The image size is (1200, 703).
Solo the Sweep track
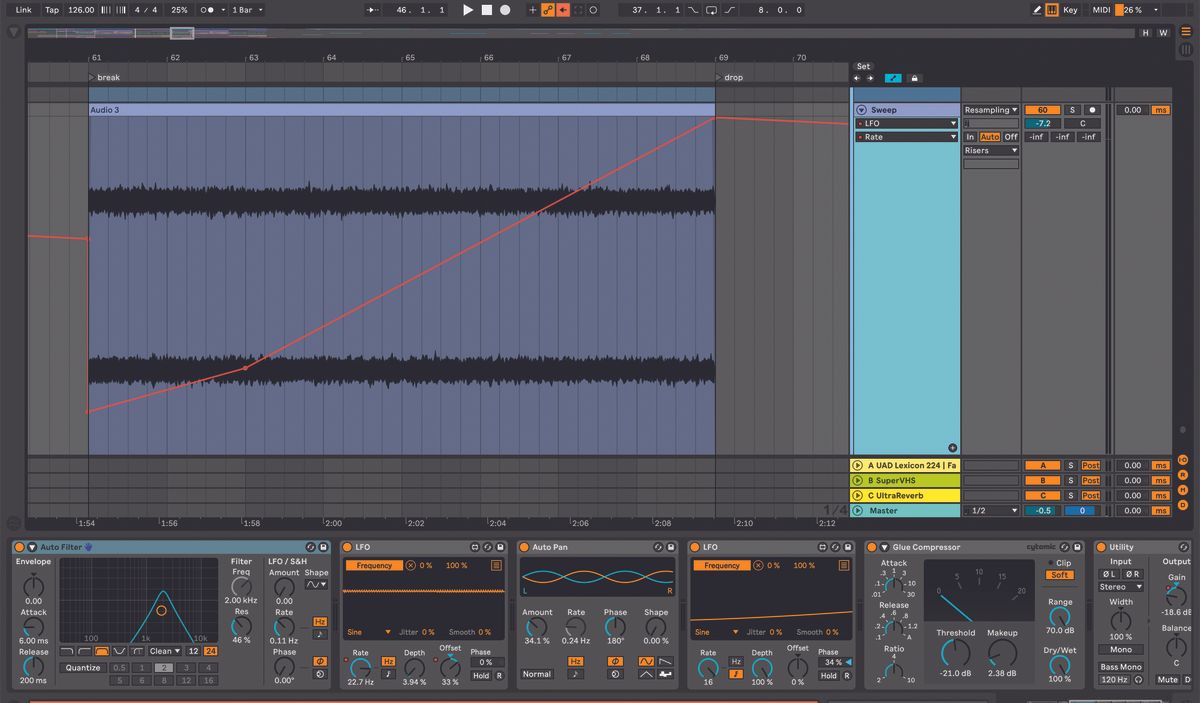click(1071, 110)
